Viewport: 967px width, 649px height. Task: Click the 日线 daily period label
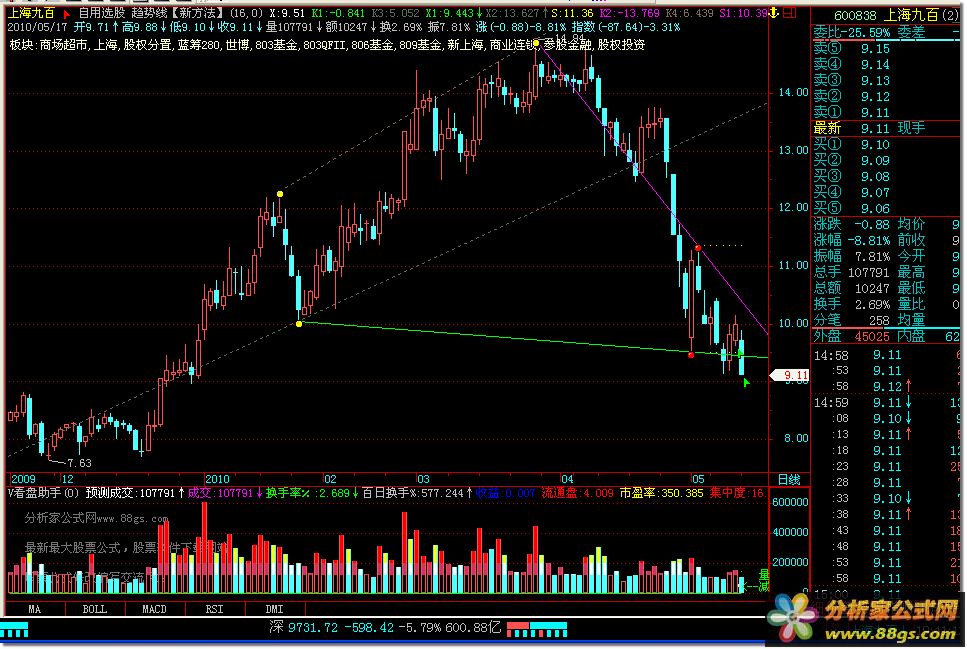pyautogui.click(x=789, y=479)
